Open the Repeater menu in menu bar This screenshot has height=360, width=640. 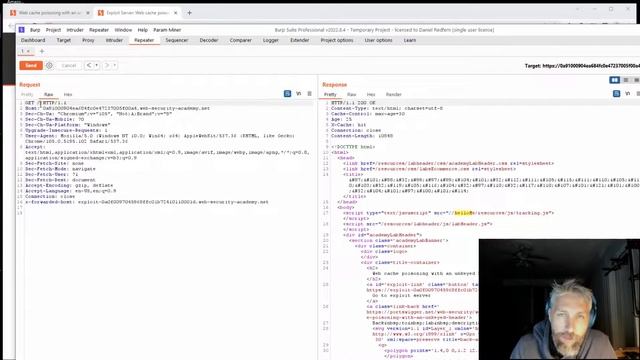point(99,30)
